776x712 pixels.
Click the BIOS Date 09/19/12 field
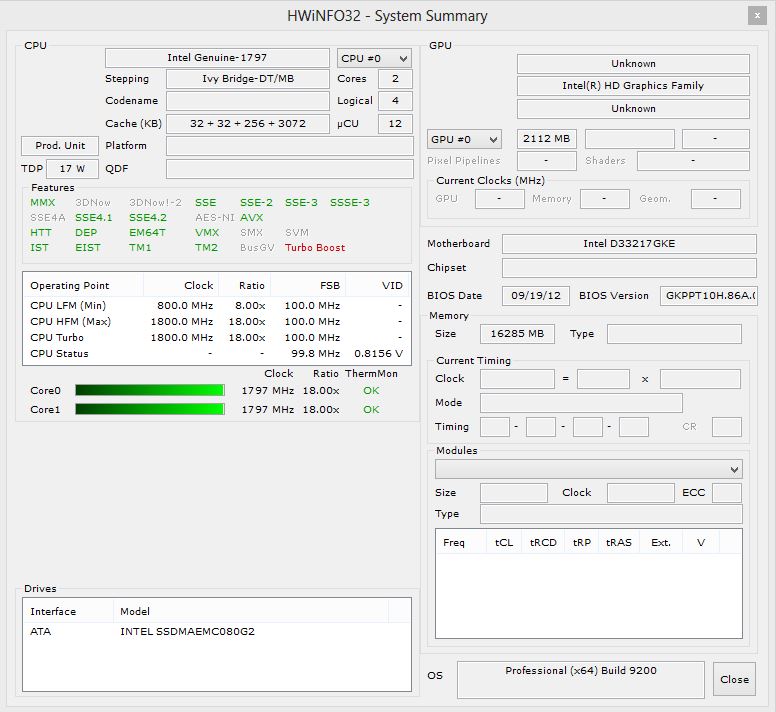[x=537, y=295]
